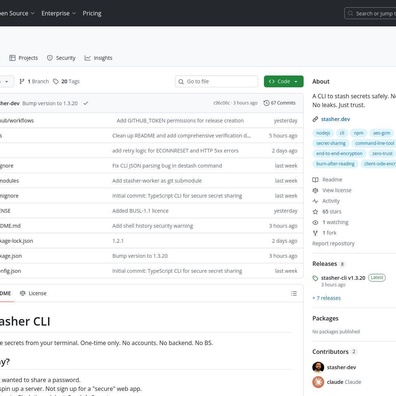Select the end-to-end-encryption topic tag
This screenshot has width=396, height=396.
(x=339, y=154)
